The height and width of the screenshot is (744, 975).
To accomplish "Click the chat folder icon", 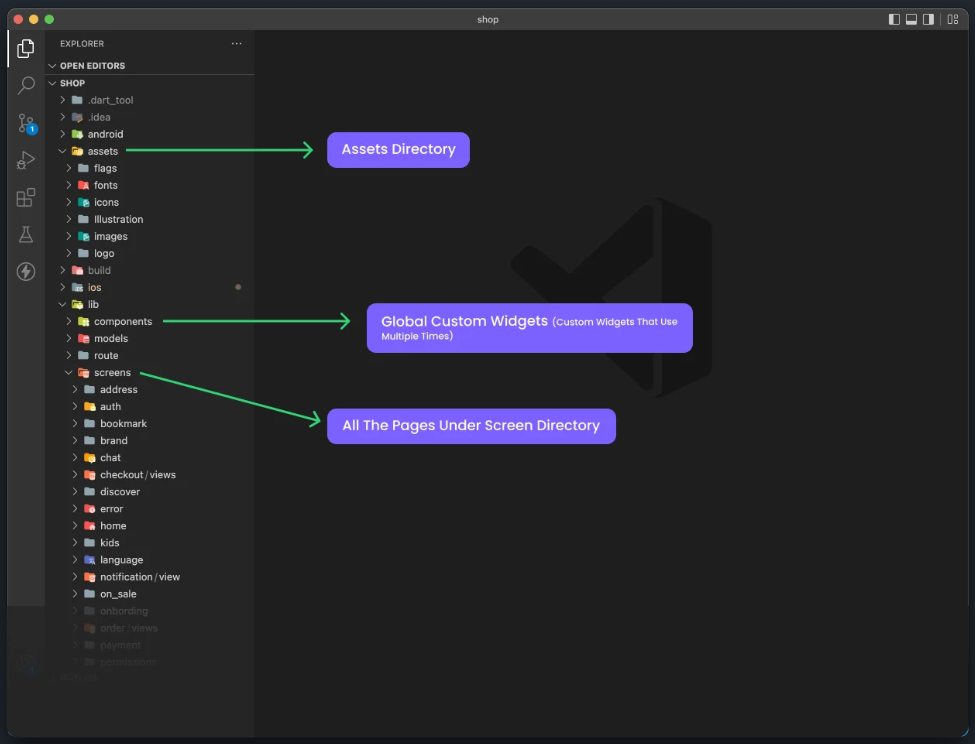I will (x=90, y=457).
